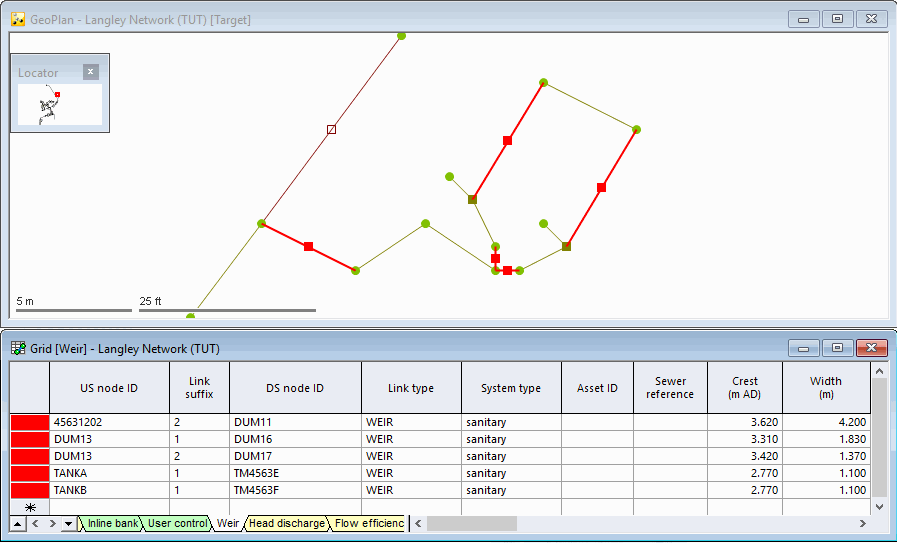Viewport: 897px width, 543px height.
Task: Open the Head discharge tab
Action: point(287,523)
